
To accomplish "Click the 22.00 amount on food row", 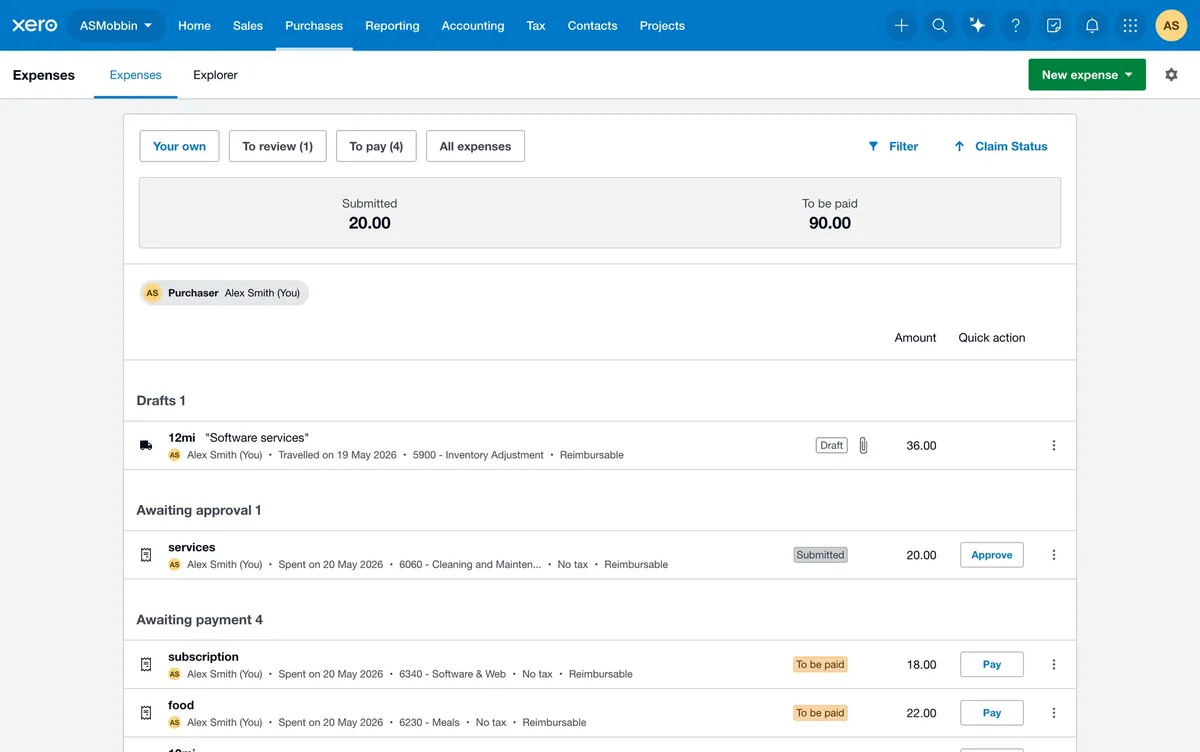I will [921, 713].
